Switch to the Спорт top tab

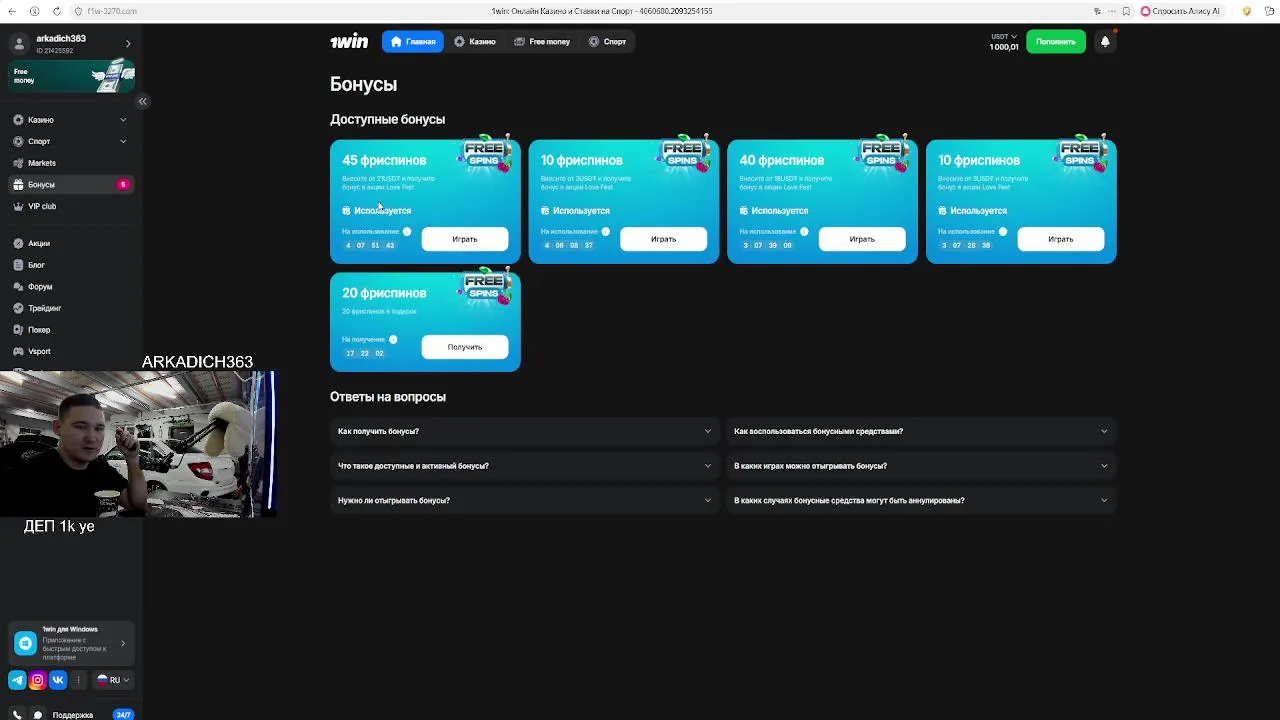coord(607,42)
